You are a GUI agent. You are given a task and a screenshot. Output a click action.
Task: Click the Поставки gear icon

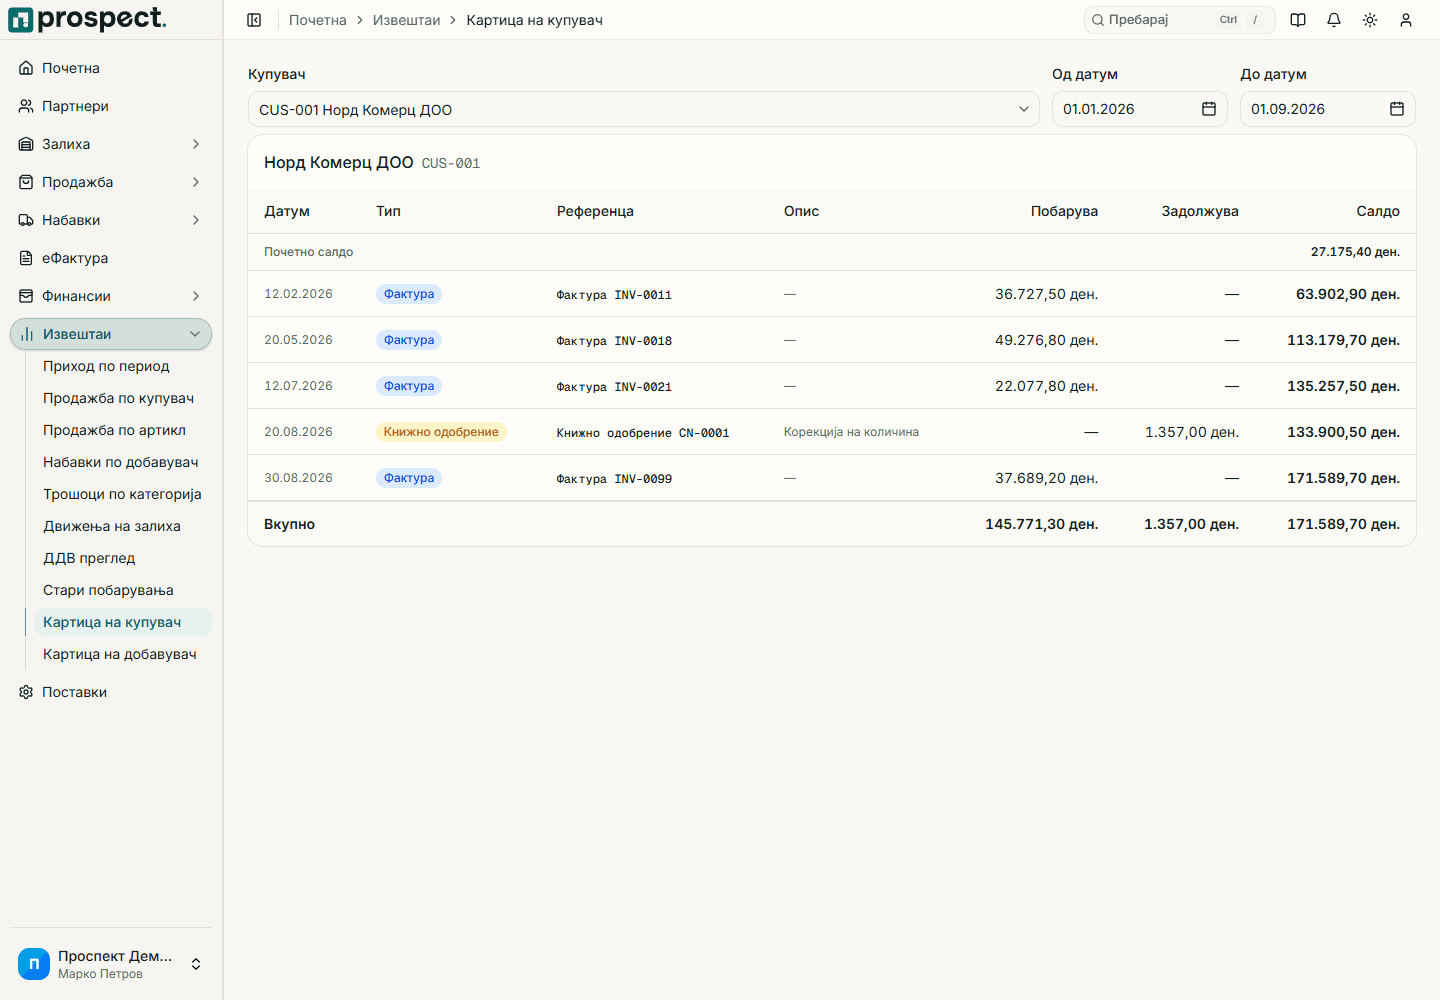tap(26, 692)
